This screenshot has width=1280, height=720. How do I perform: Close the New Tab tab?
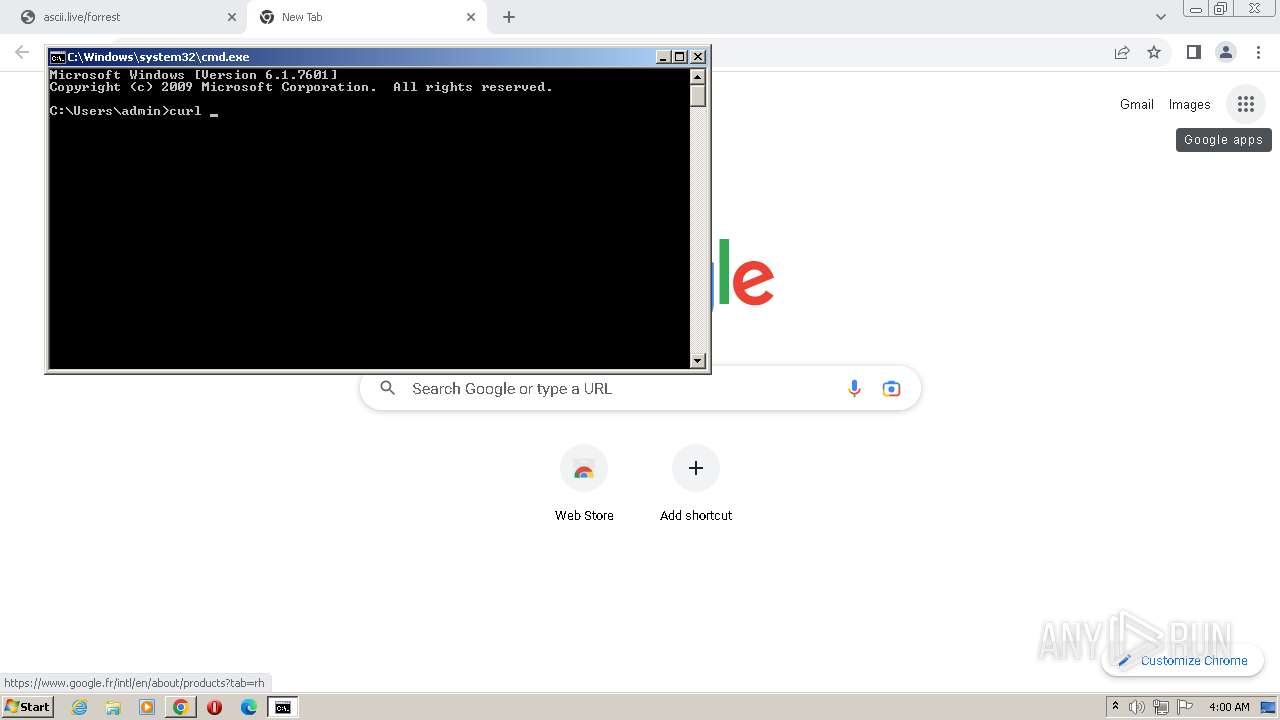coord(471,17)
